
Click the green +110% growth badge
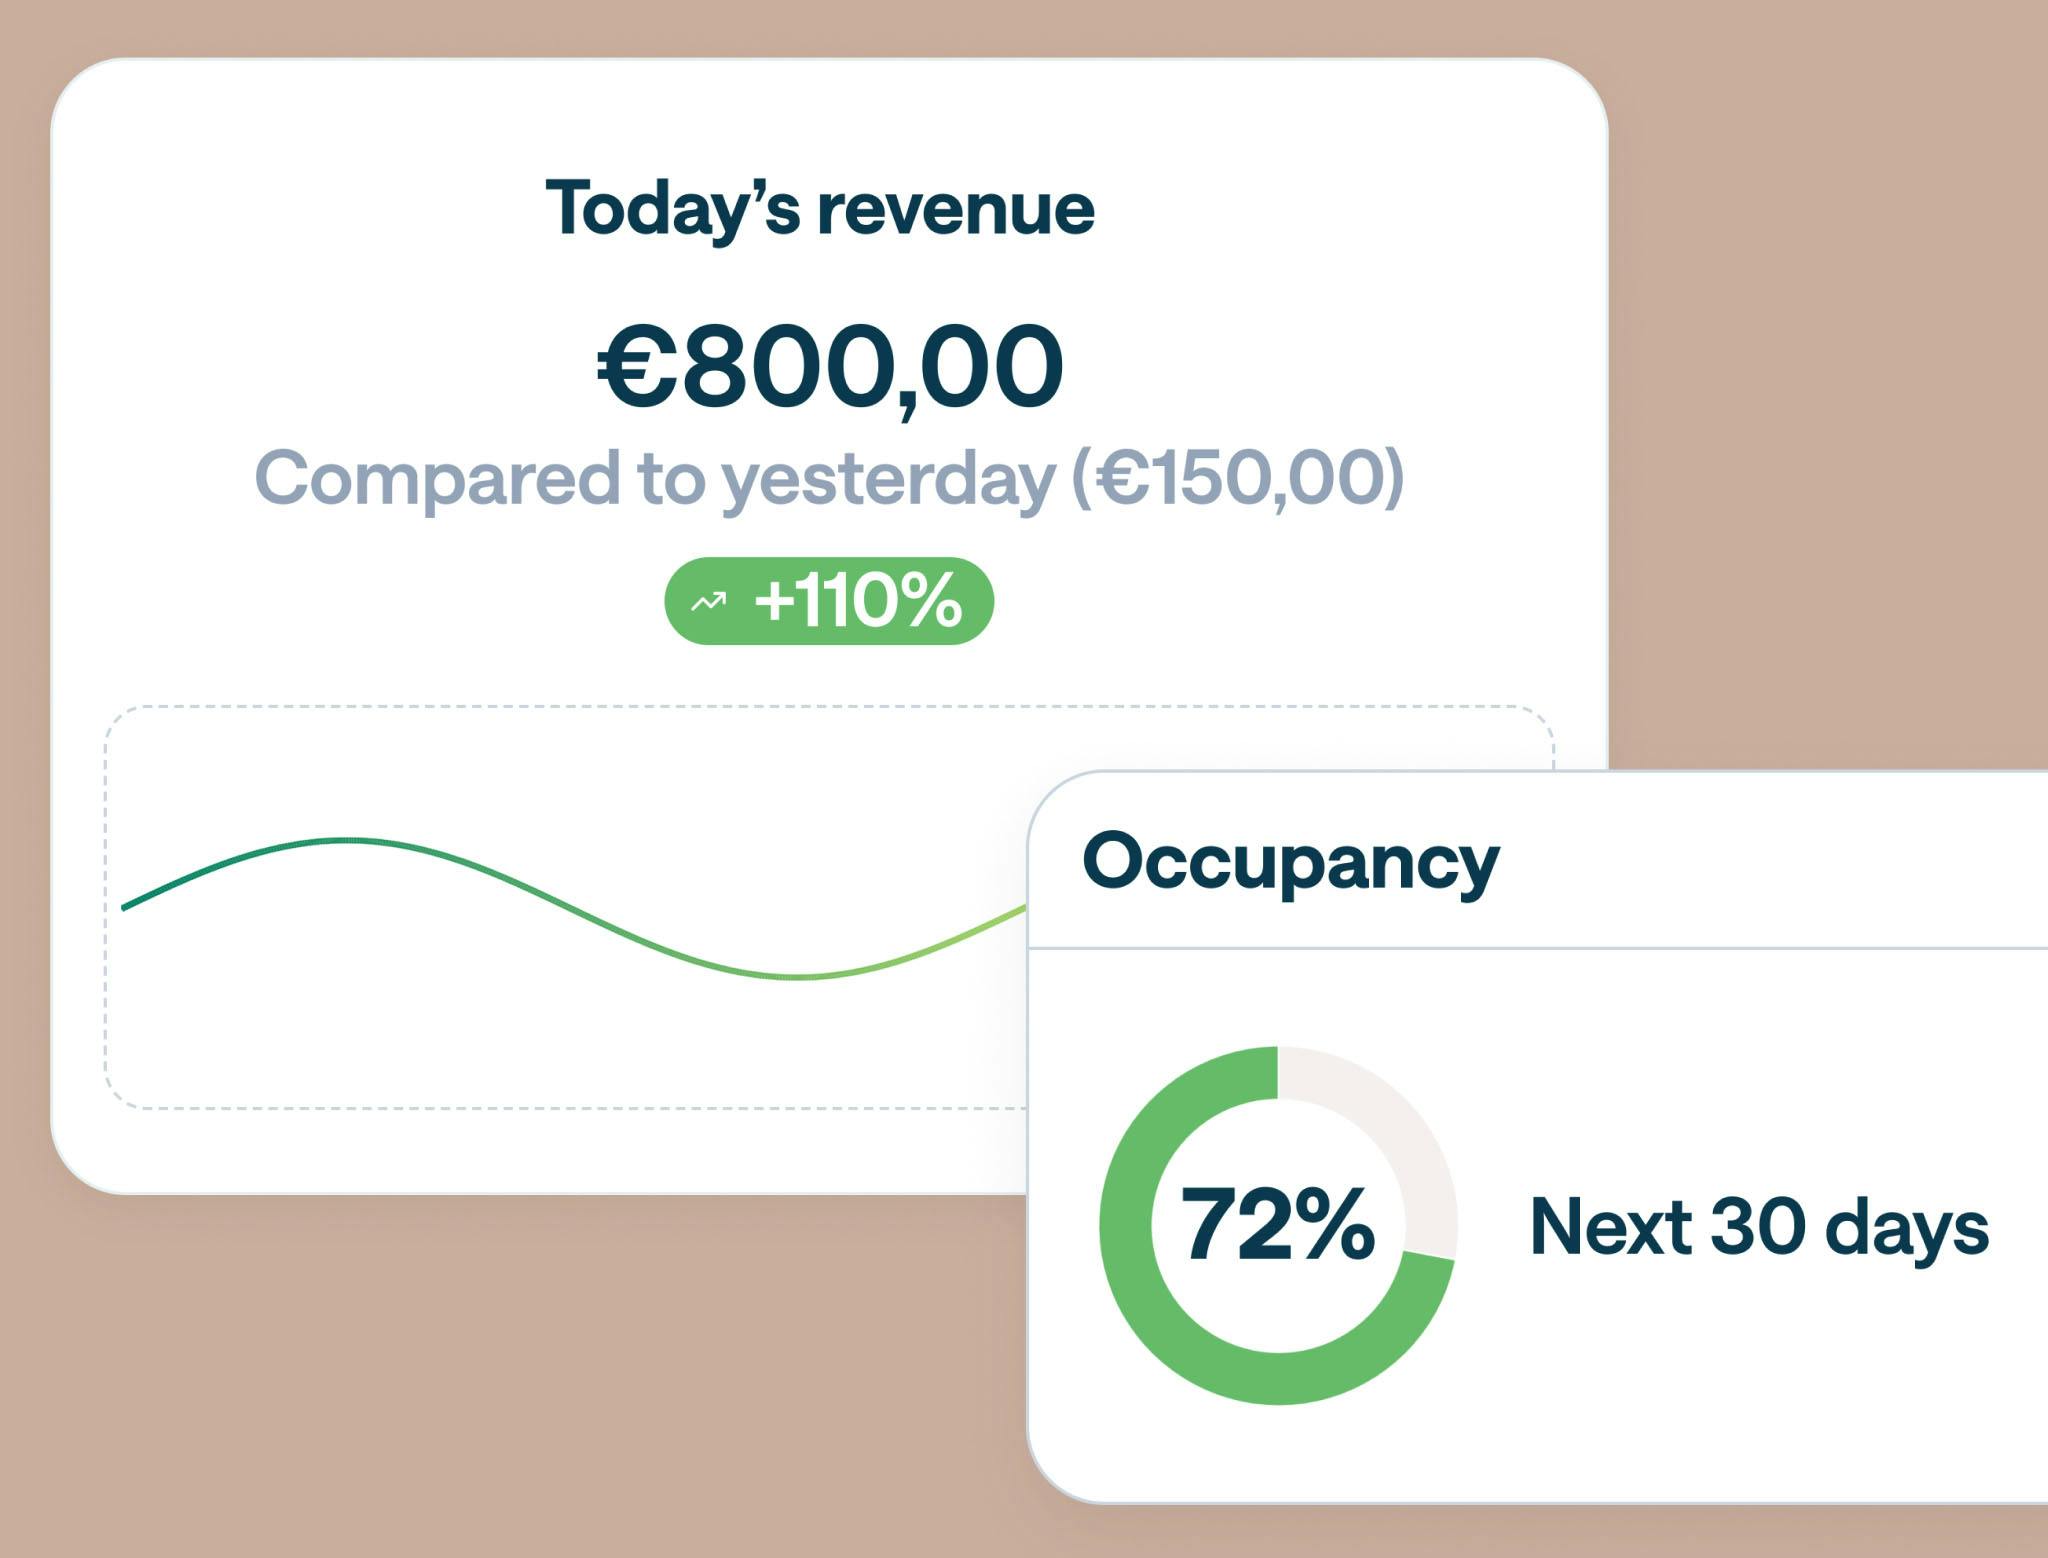(829, 601)
